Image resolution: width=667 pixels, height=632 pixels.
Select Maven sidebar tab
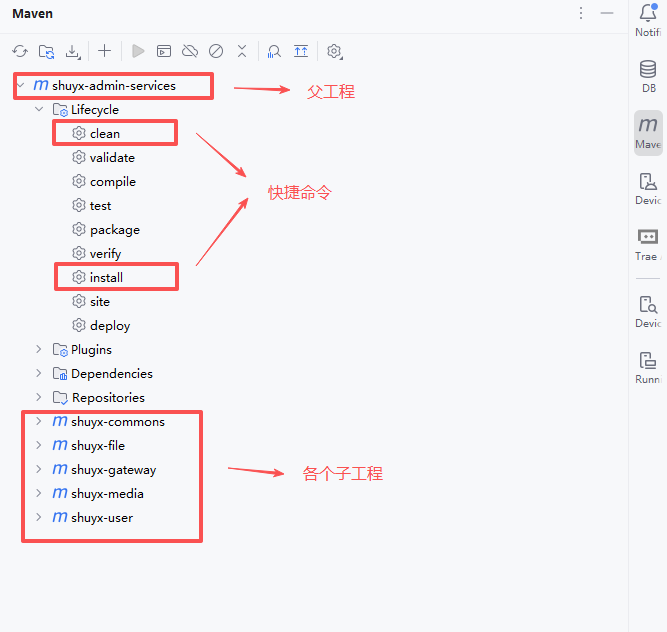pos(648,133)
